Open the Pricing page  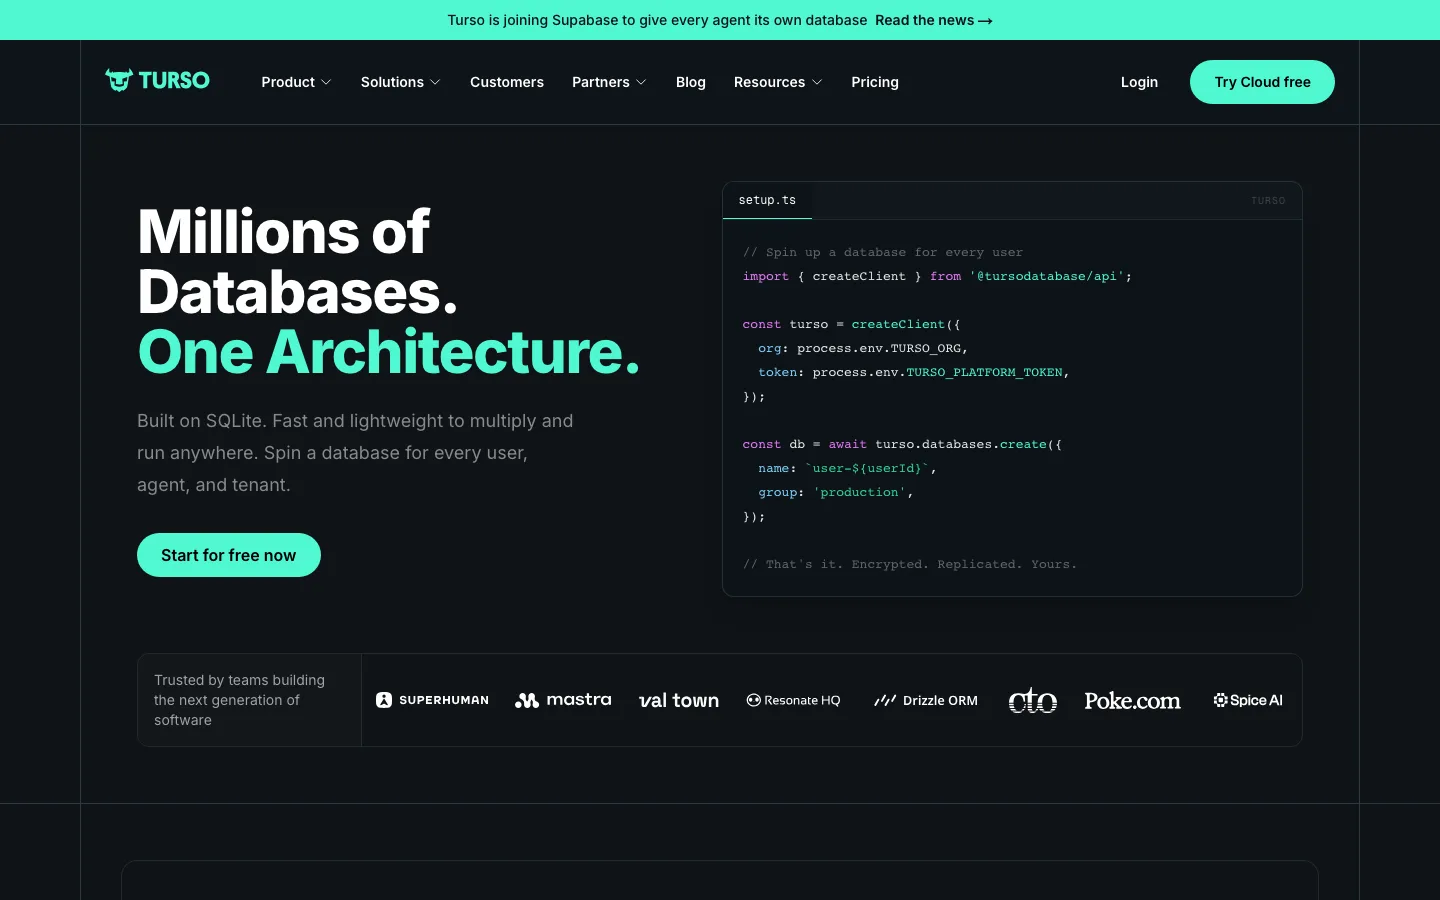[x=875, y=82]
